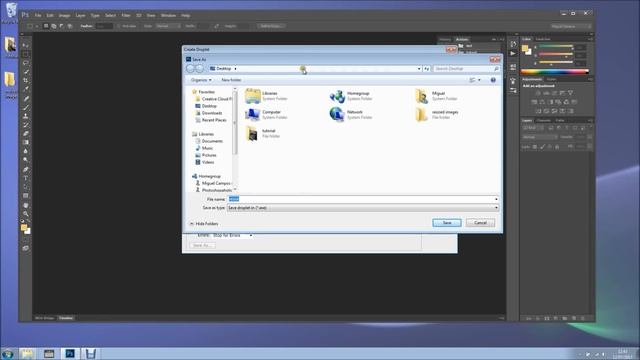Click the Refine Edge button in options bar
The width and height of the screenshot is (640, 360).
click(x=271, y=26)
